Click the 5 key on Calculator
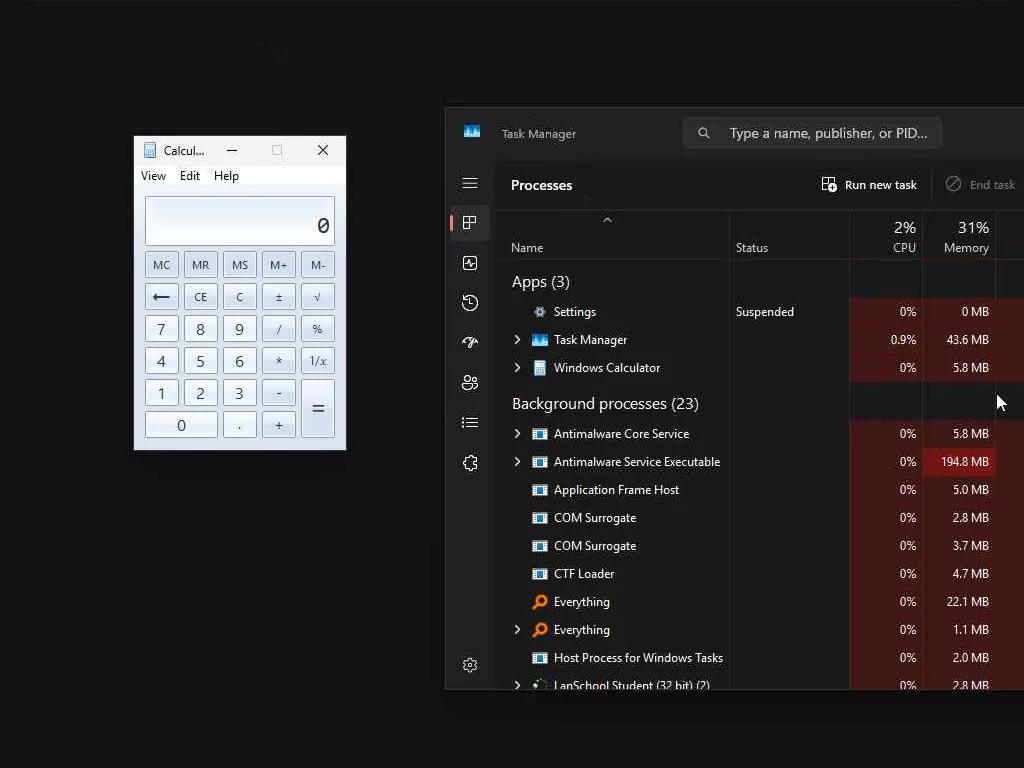 coord(200,361)
